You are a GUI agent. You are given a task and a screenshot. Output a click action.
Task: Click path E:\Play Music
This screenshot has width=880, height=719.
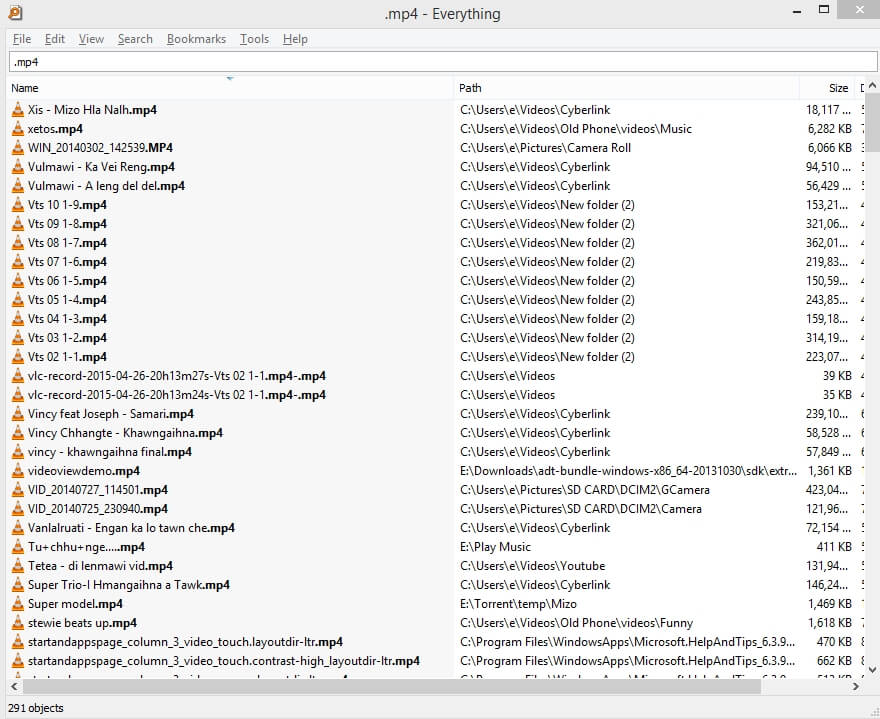click(x=495, y=547)
